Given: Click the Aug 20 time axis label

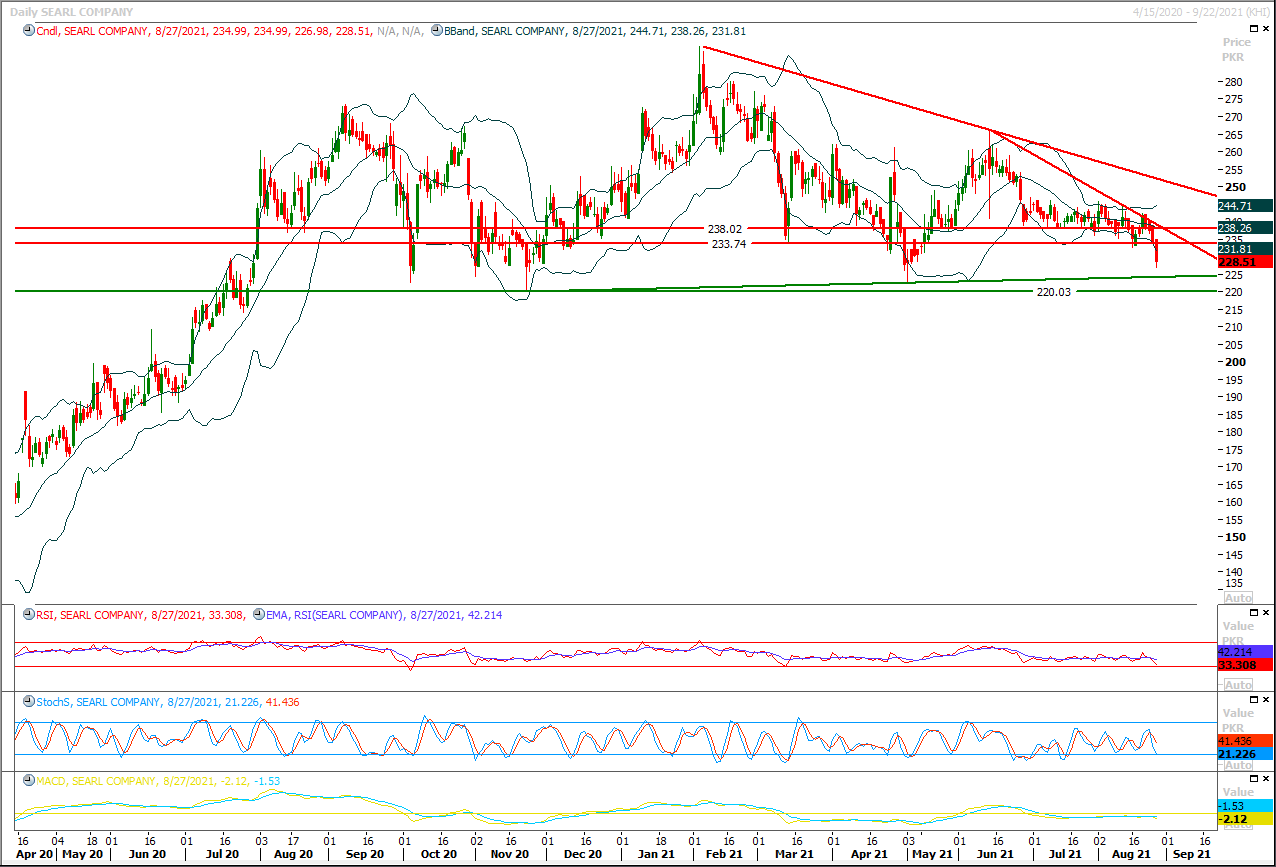Looking at the screenshot, I should click(294, 855).
